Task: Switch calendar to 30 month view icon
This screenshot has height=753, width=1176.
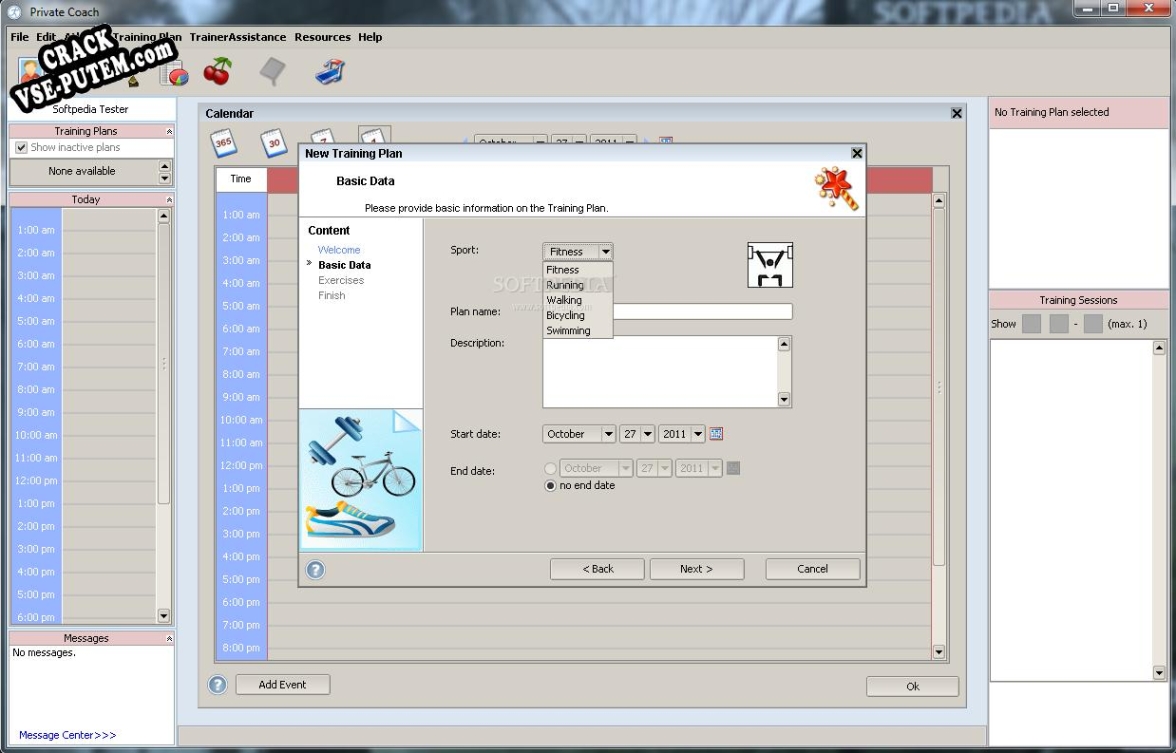Action: (x=274, y=142)
